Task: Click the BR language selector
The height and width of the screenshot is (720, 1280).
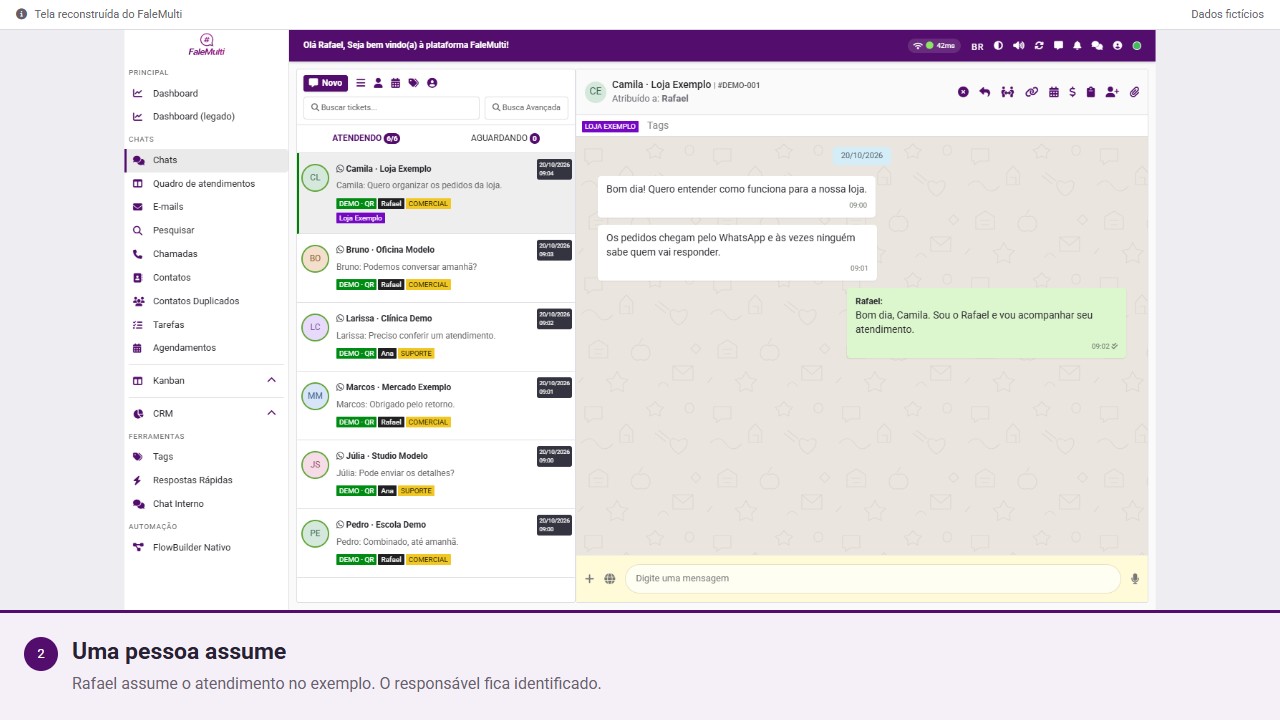Action: pyautogui.click(x=977, y=46)
